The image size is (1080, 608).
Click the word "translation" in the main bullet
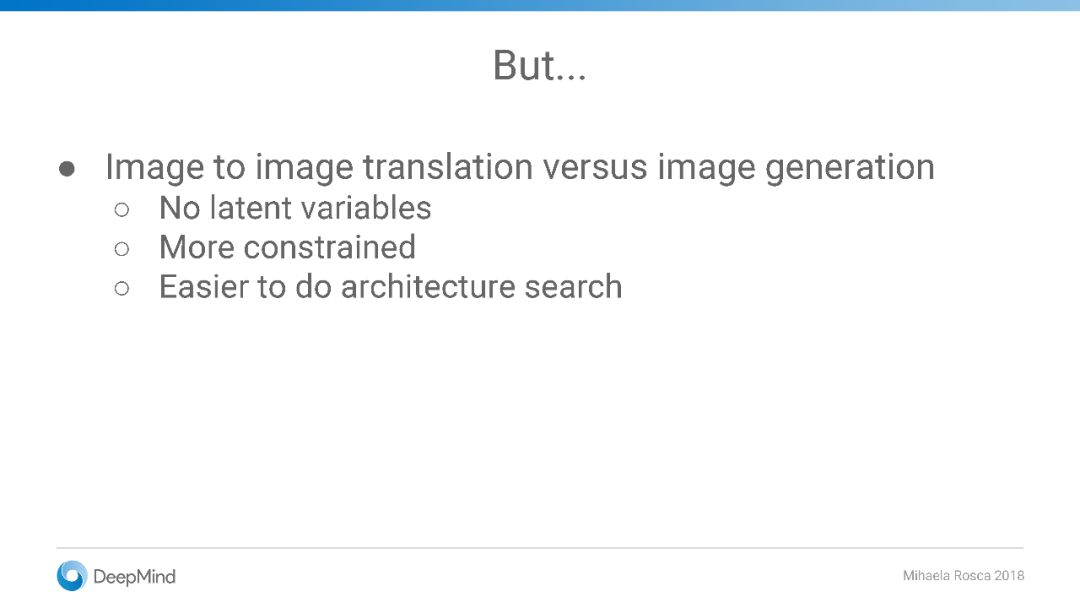448,167
